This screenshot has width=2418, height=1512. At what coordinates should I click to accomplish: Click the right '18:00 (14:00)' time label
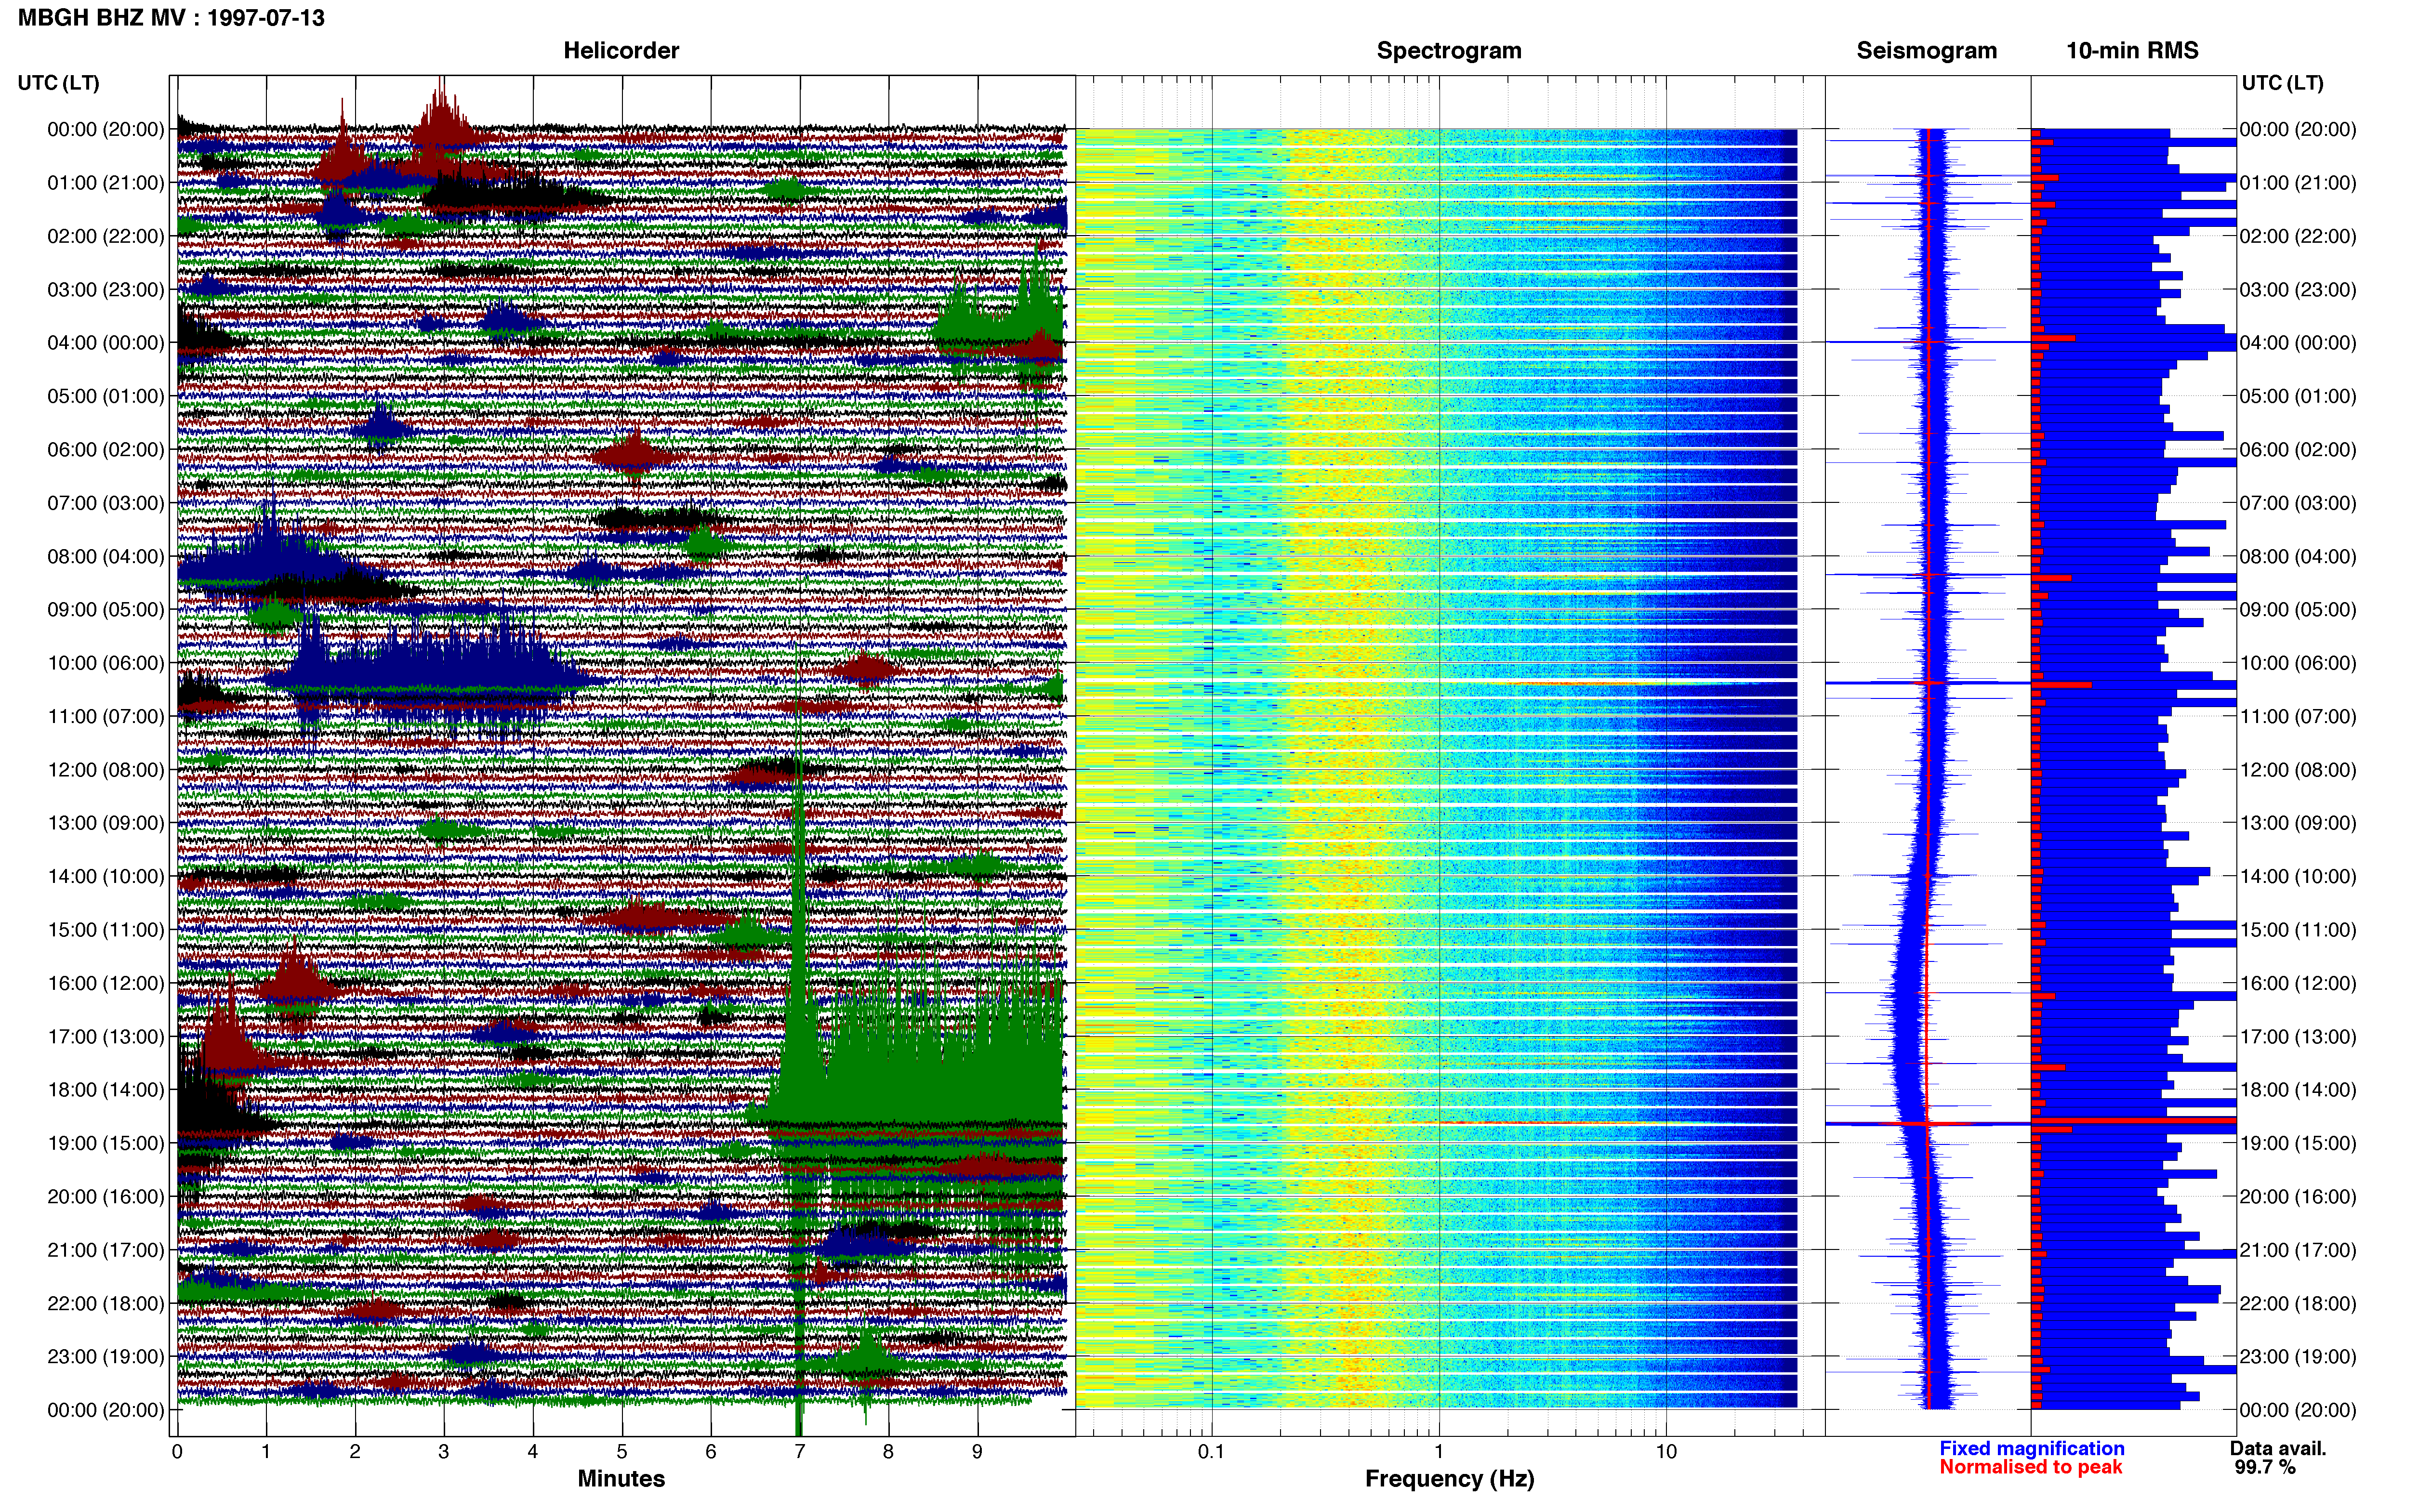(x=2298, y=1090)
